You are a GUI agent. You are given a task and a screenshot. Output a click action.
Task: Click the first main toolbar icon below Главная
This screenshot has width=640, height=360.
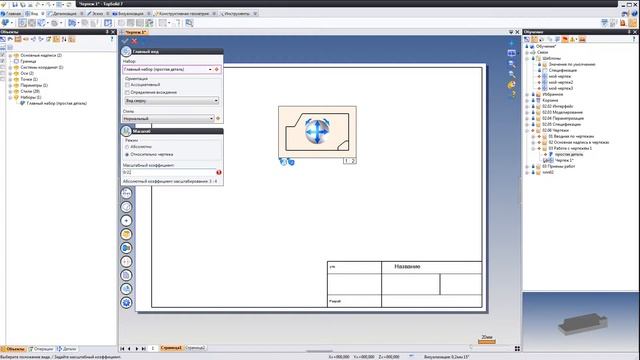pyautogui.click(x=6, y=23)
